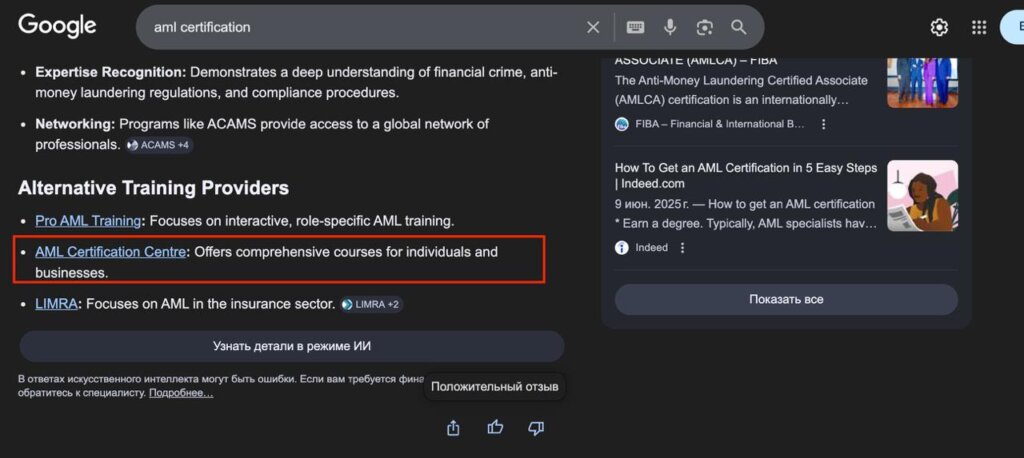The image size is (1024, 458).
Task: Clear the search query with X
Action: 592,27
